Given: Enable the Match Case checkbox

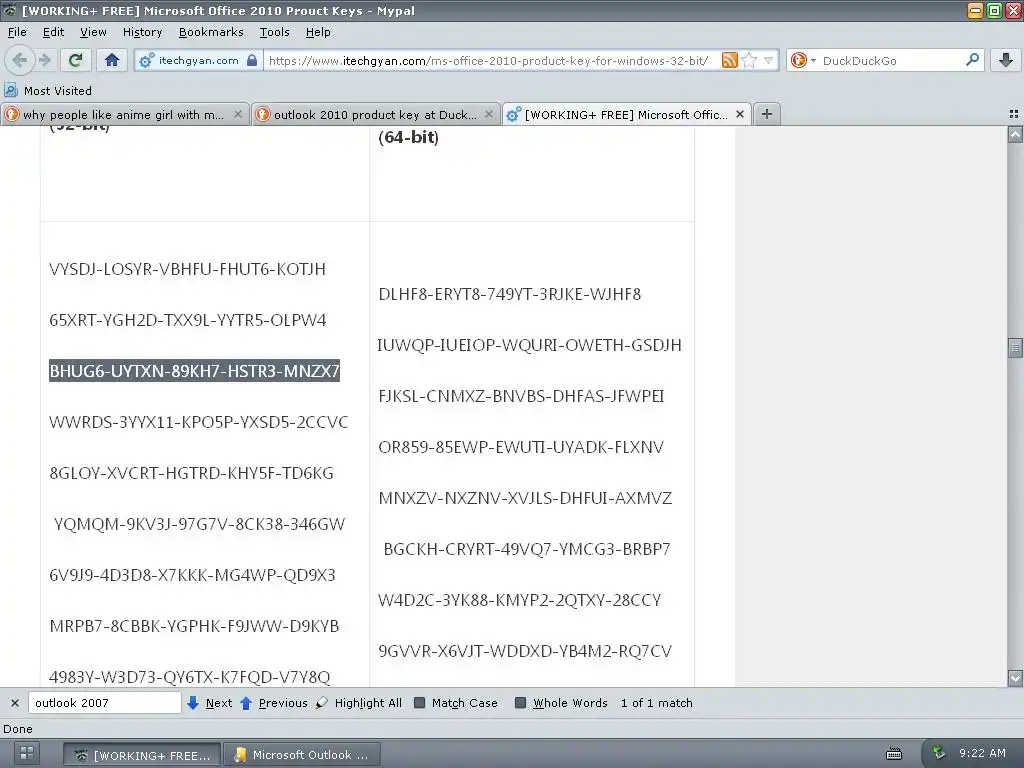Looking at the screenshot, I should [419, 703].
